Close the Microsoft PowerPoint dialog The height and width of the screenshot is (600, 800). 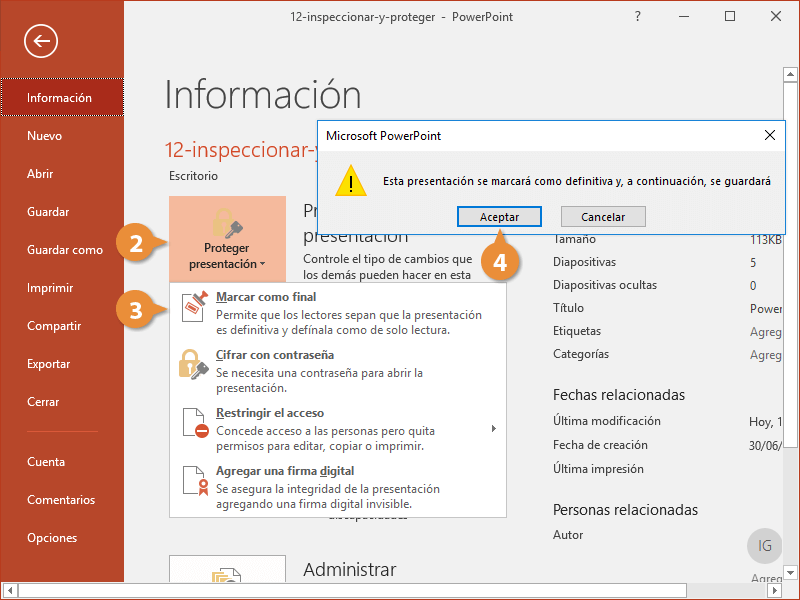click(769, 135)
